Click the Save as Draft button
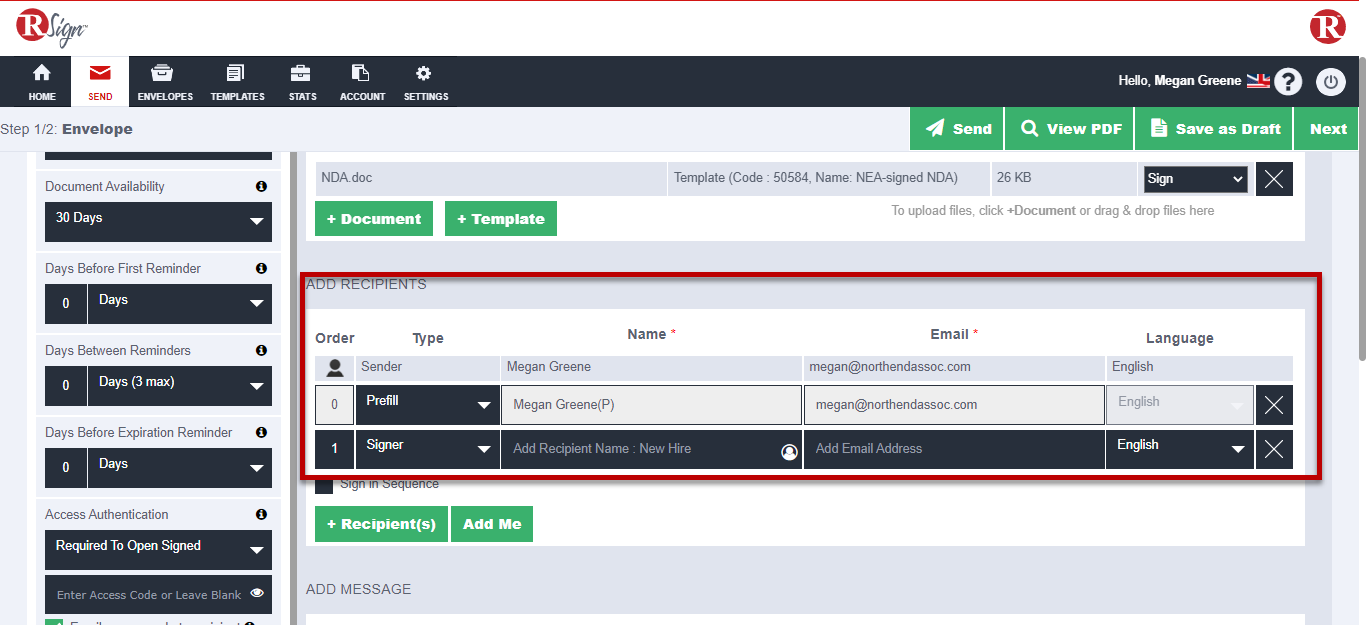 point(1215,129)
